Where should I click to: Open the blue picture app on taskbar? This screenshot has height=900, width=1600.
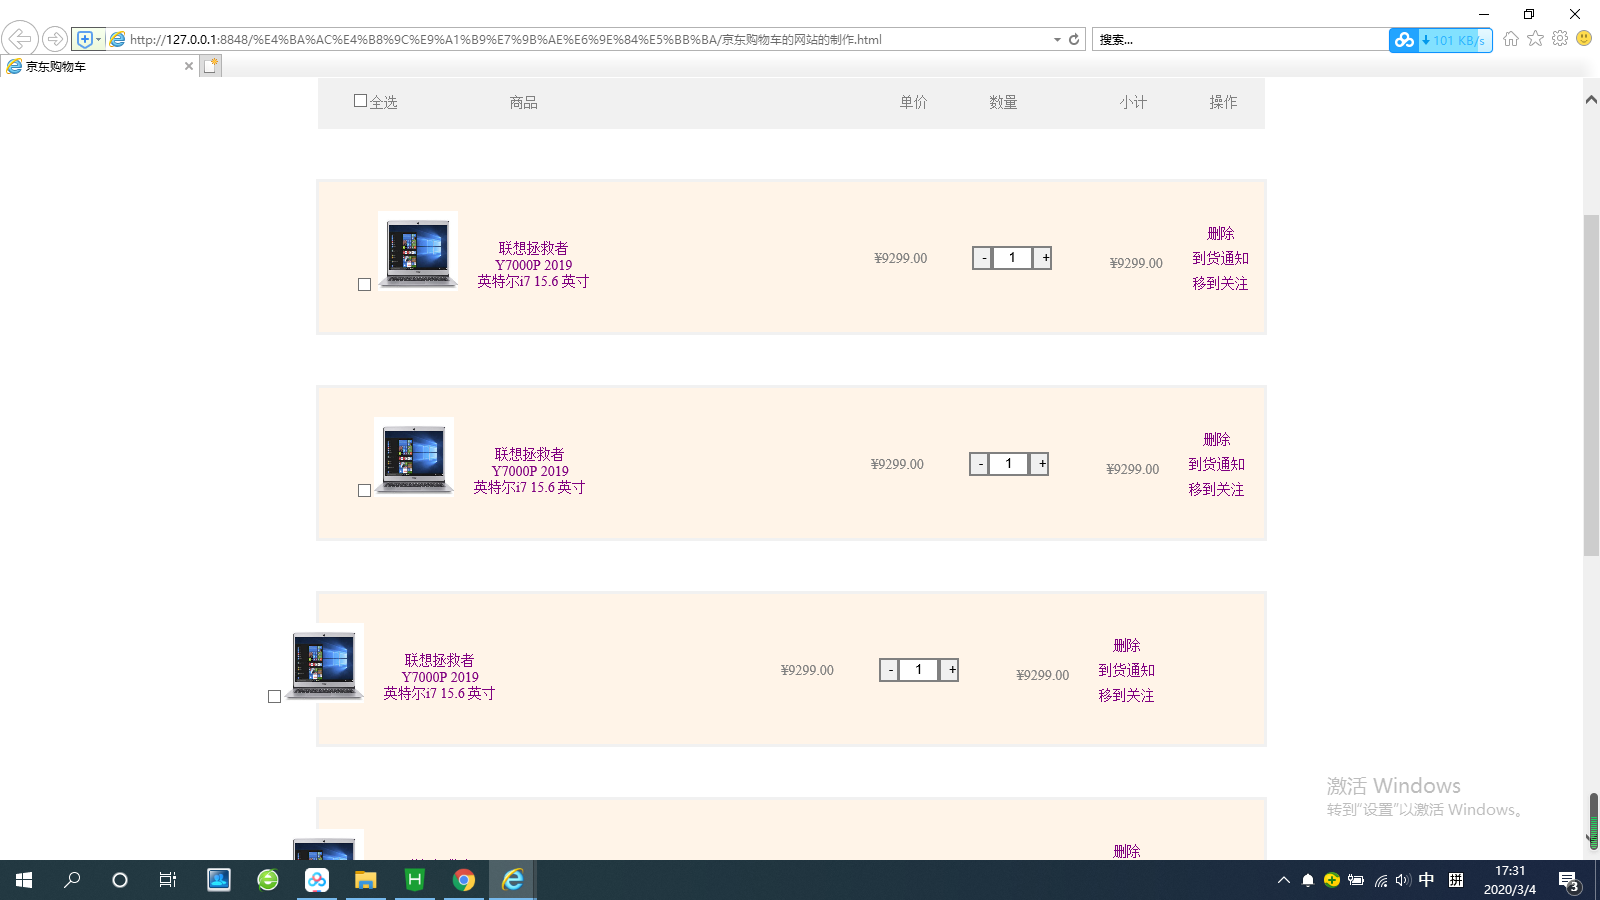pos(218,880)
